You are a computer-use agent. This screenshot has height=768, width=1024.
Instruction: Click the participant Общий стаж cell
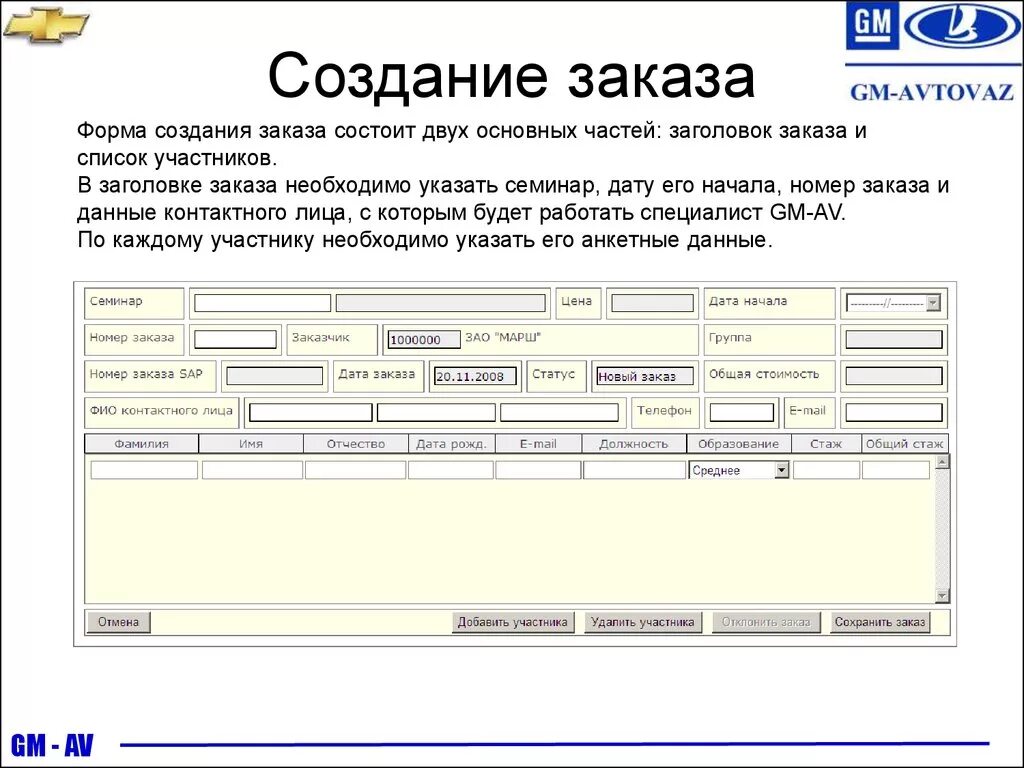coord(896,470)
